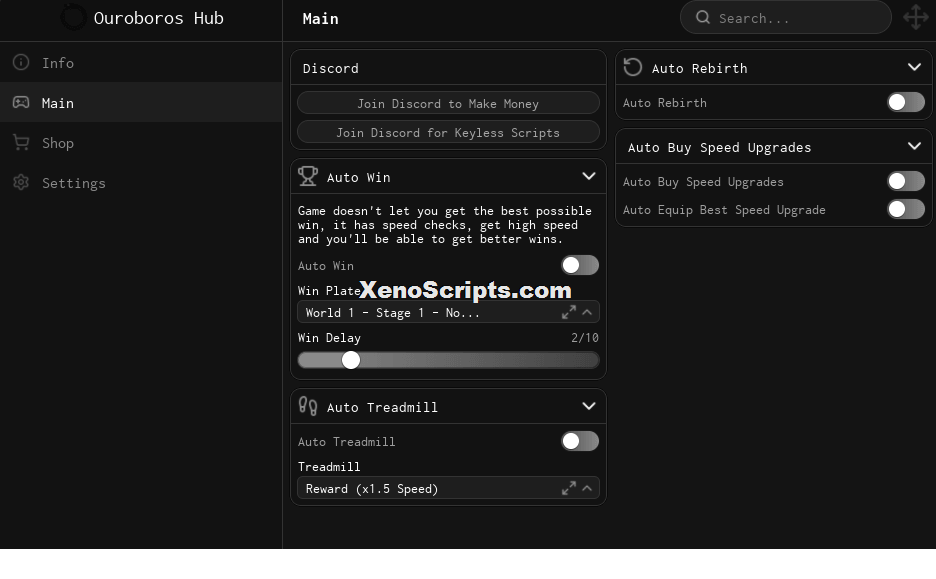Click the Auto Win description paragraph
This screenshot has height=579, width=936.
click(x=445, y=225)
